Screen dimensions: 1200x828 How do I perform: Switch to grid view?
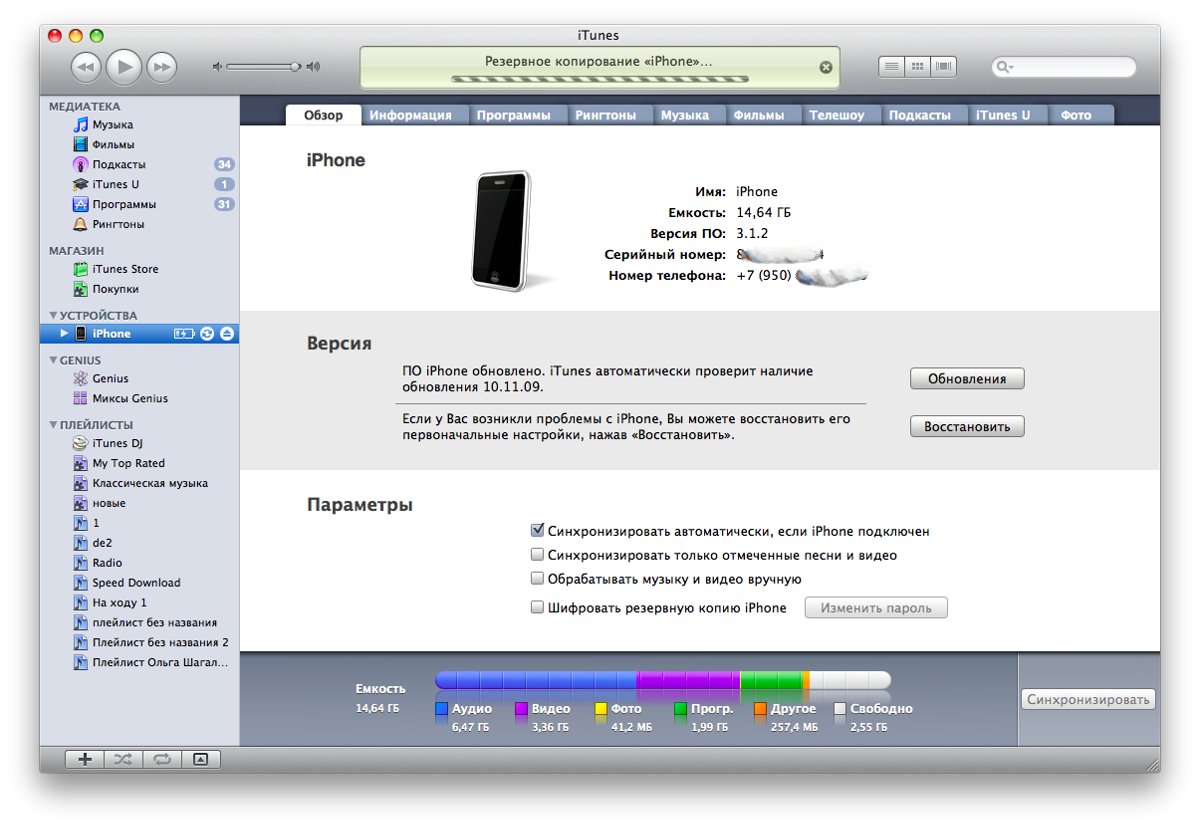click(917, 67)
